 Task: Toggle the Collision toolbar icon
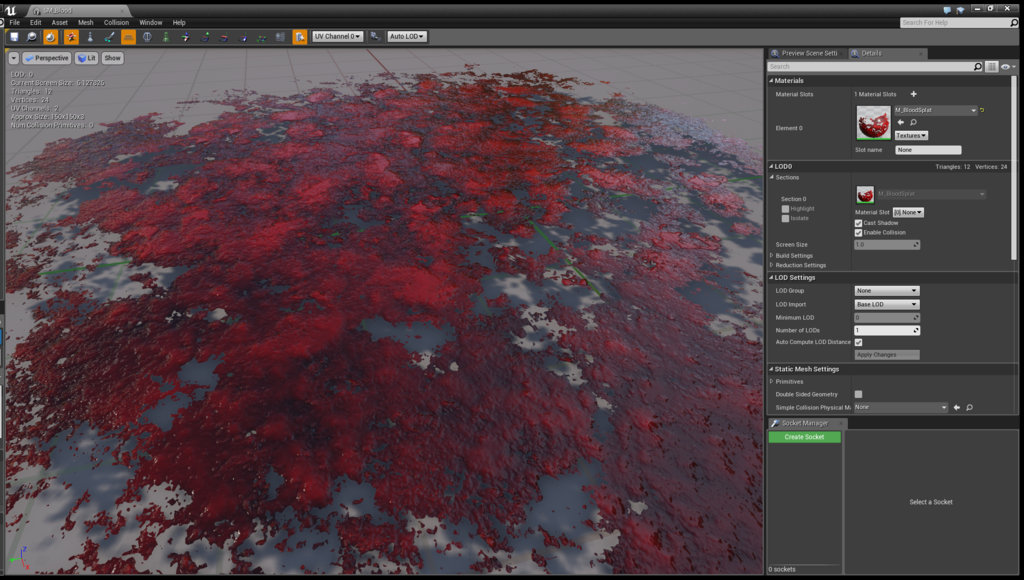(166, 37)
